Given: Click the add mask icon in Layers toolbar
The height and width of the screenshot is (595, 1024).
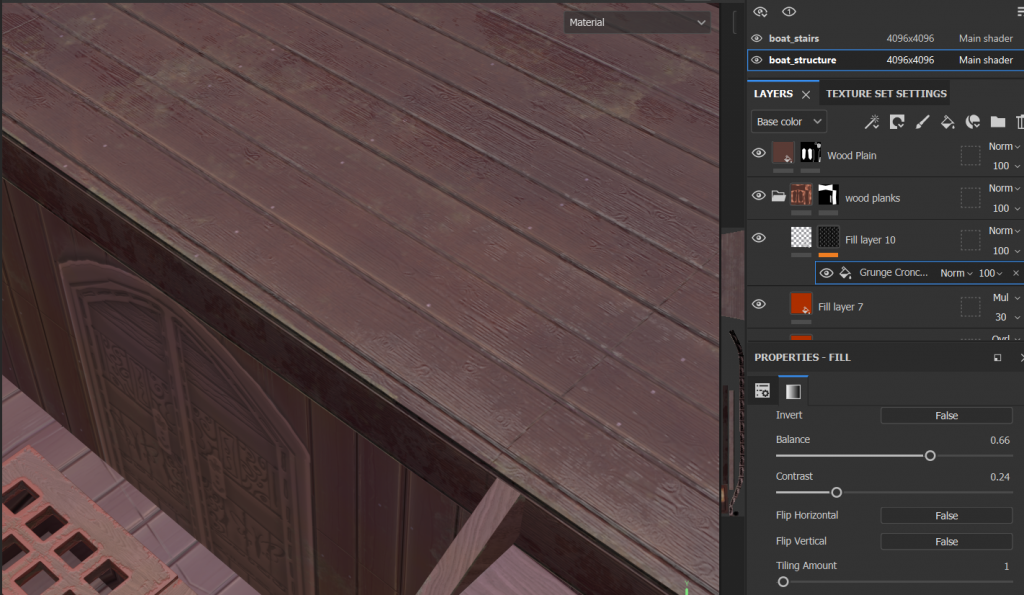Looking at the screenshot, I should [897, 122].
